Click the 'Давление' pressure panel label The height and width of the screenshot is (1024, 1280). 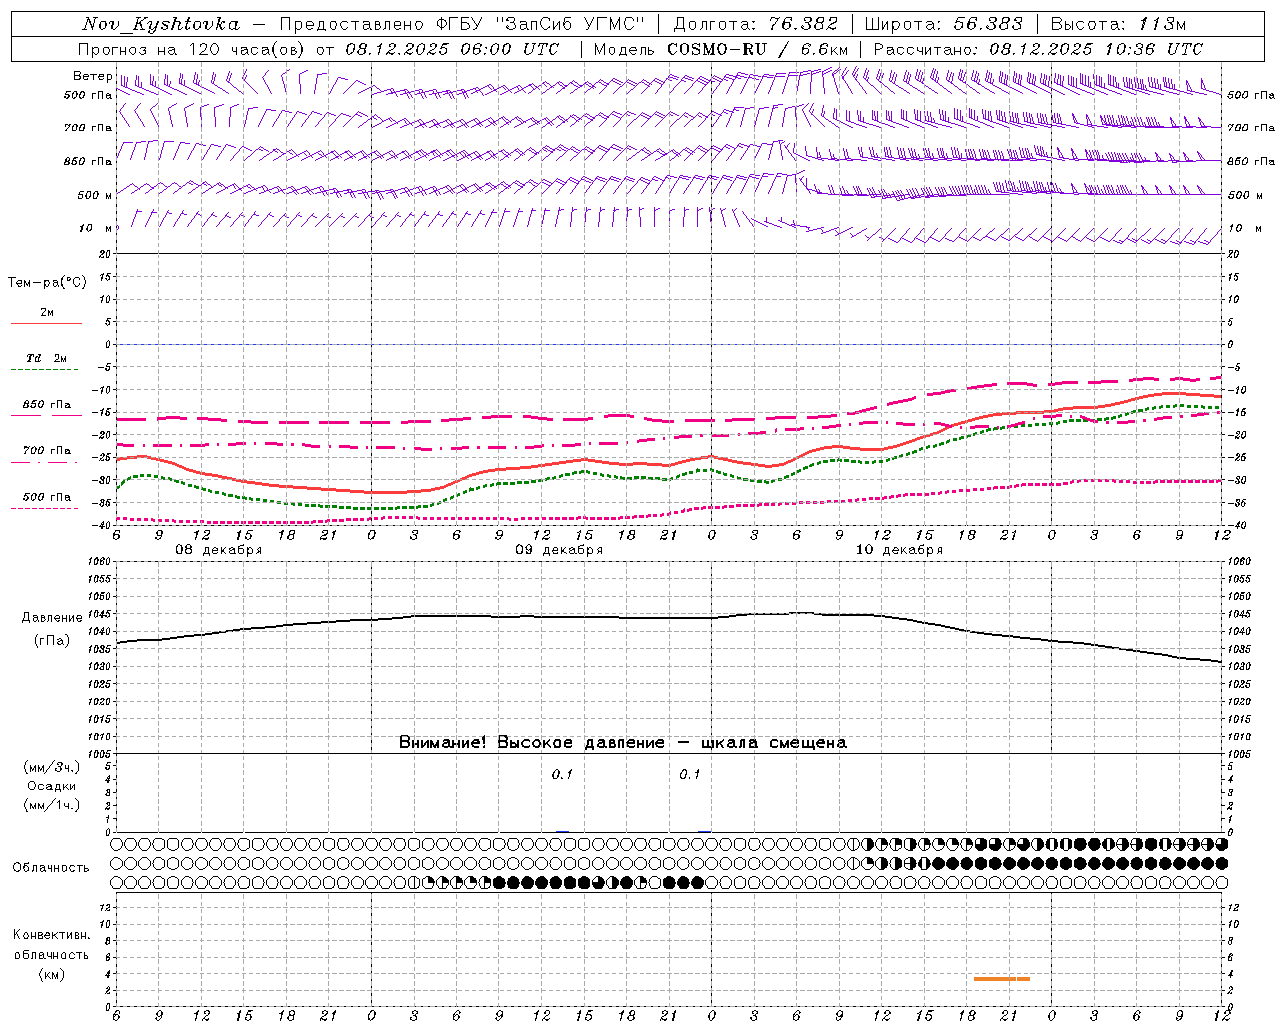tap(52, 618)
